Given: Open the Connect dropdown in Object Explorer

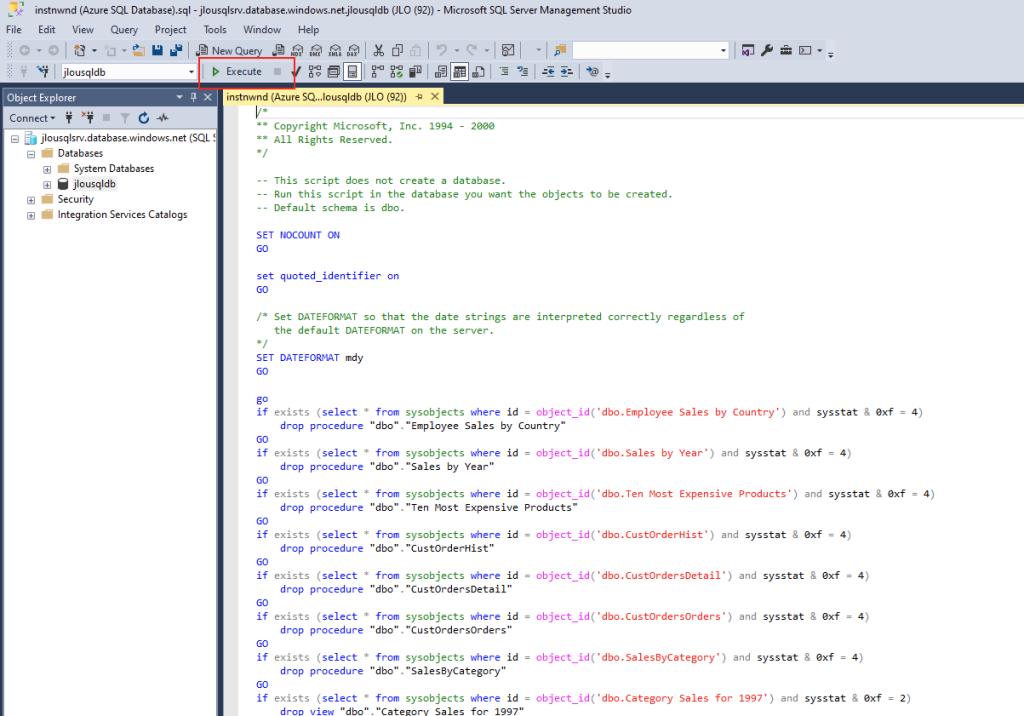Looking at the screenshot, I should click(32, 118).
